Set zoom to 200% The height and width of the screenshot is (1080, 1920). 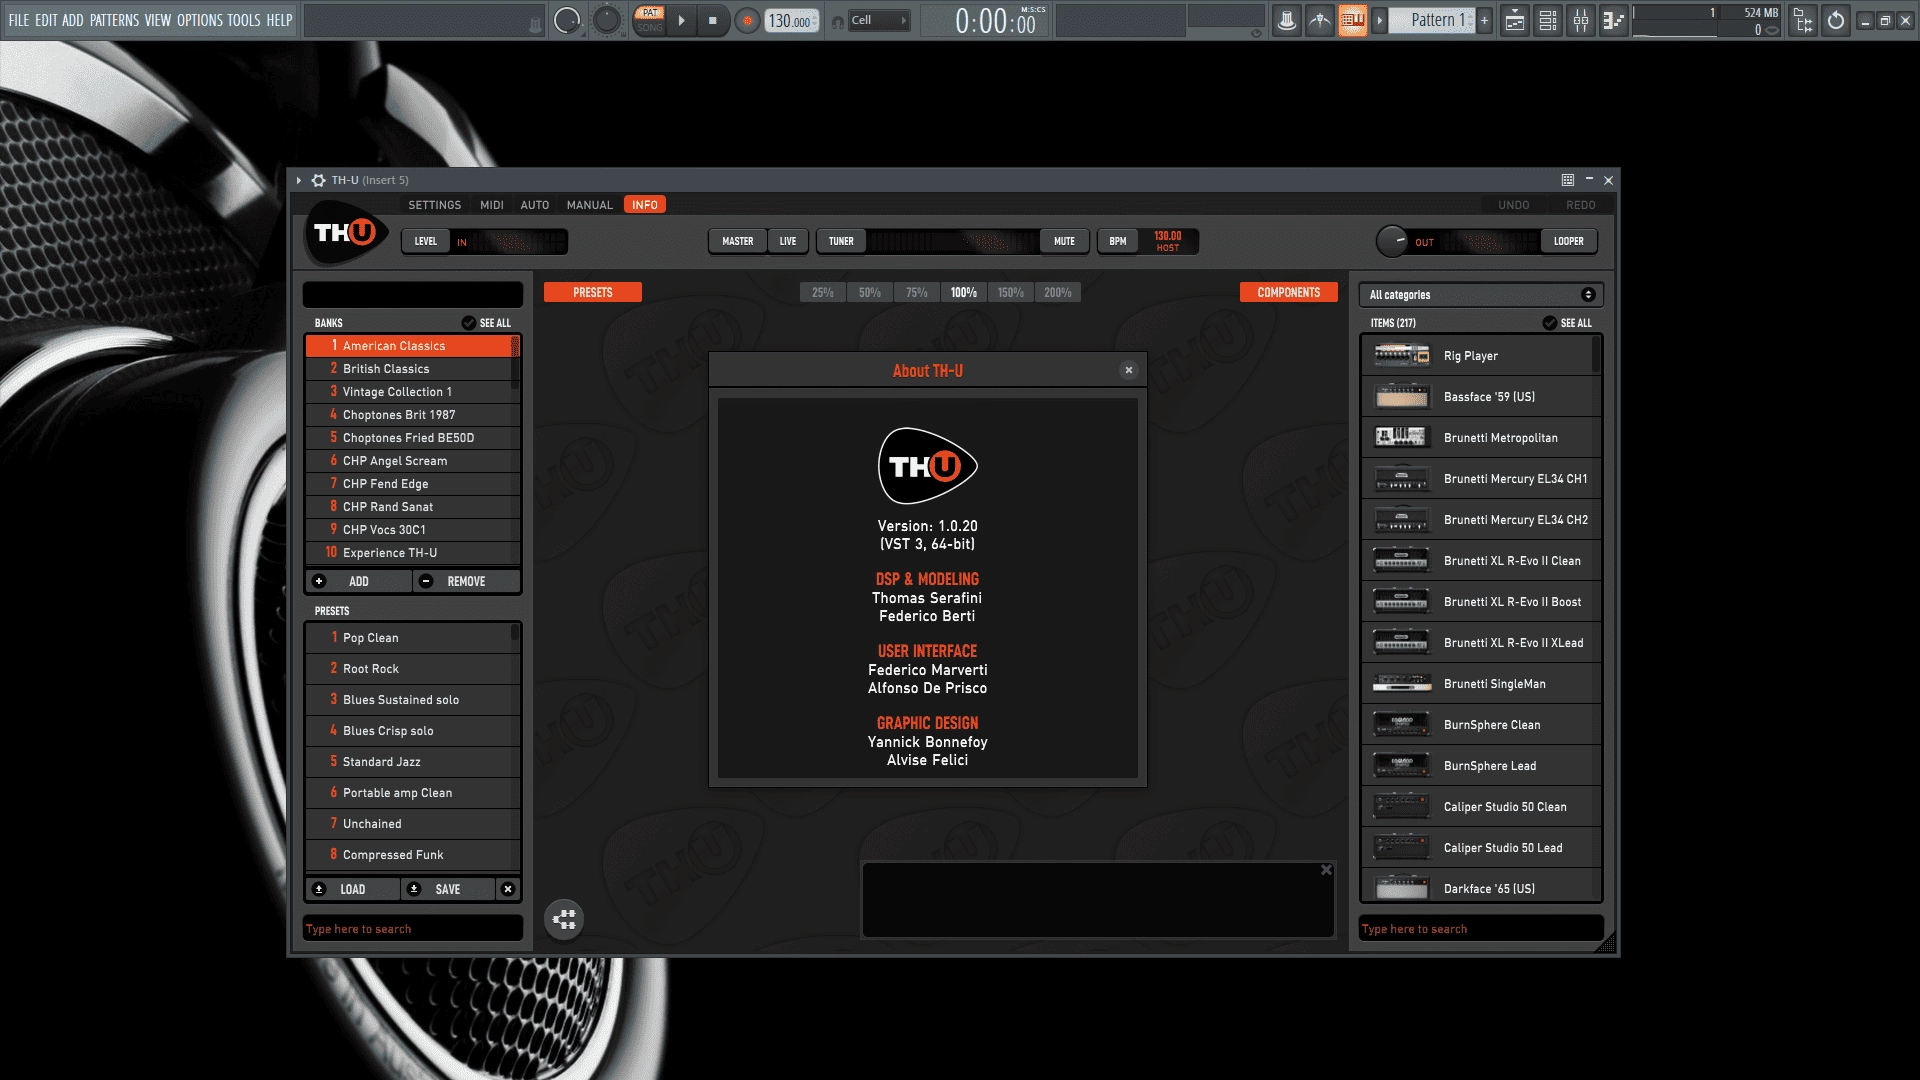click(x=1058, y=292)
